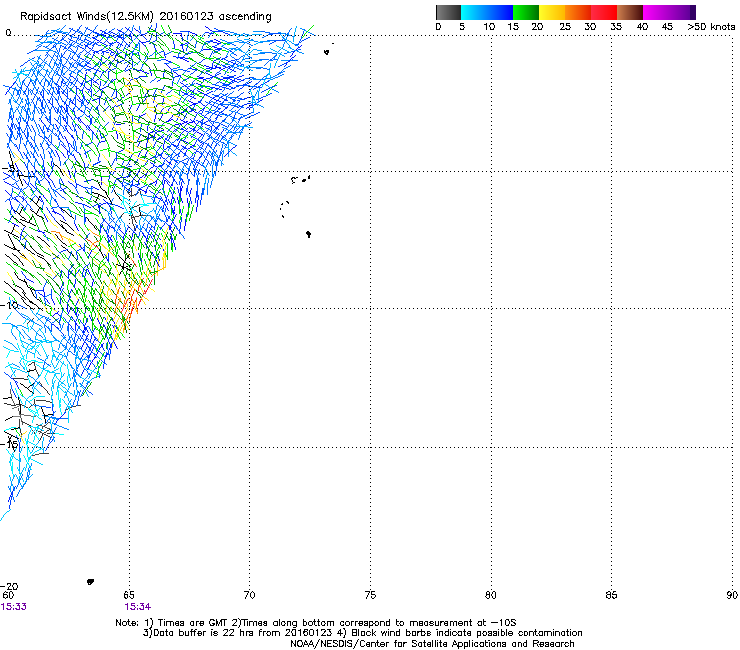Viewport: 740px width, 650px height.
Task: Click the gray 0-5 knots color band
Action: 448,12
